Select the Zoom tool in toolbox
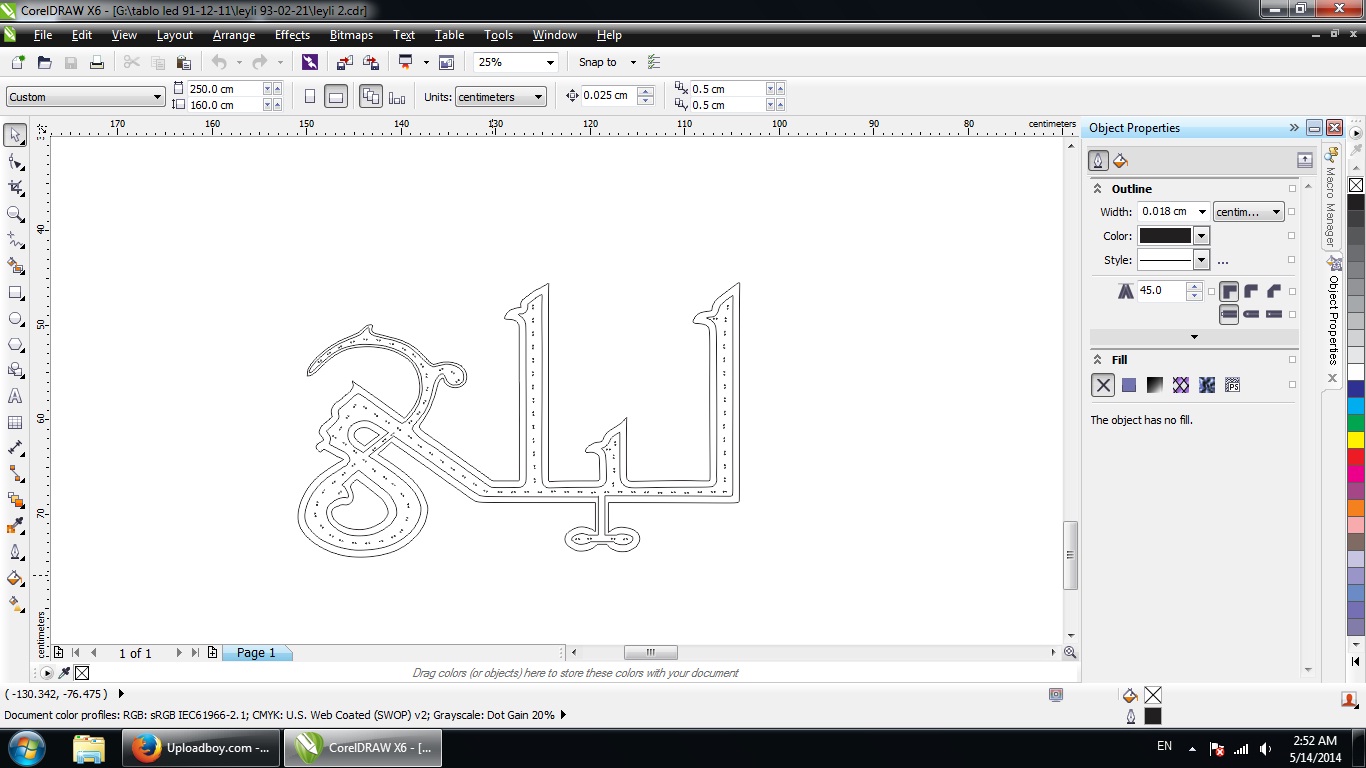 (x=15, y=214)
